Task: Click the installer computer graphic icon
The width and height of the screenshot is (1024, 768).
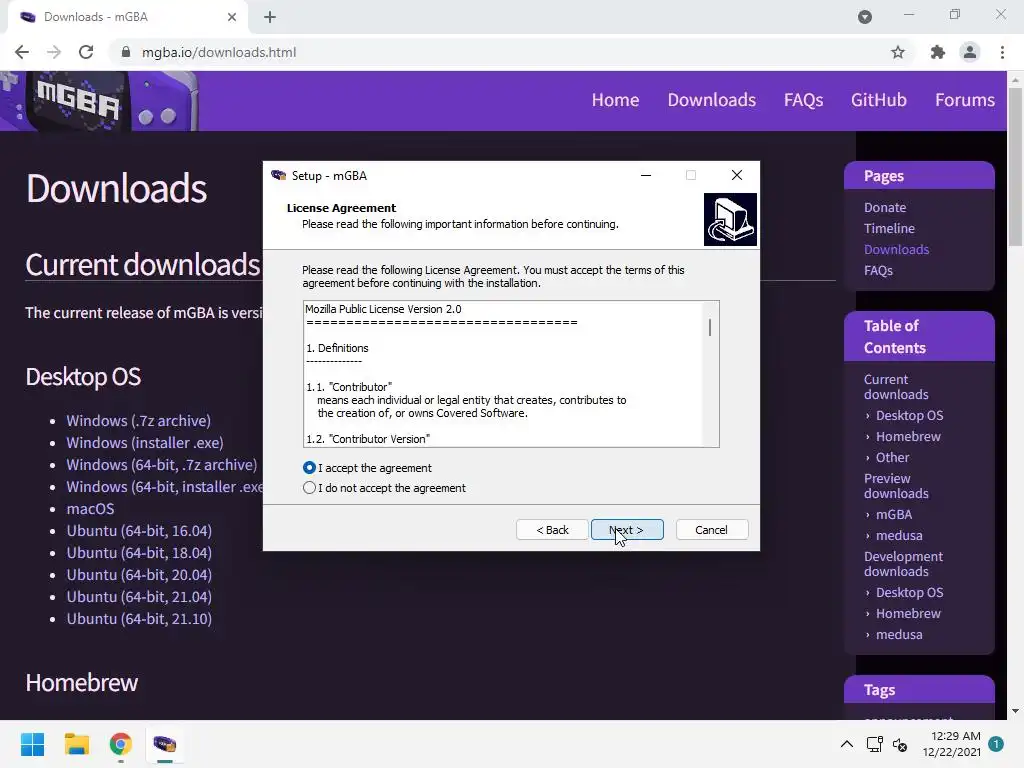Action: pos(730,219)
